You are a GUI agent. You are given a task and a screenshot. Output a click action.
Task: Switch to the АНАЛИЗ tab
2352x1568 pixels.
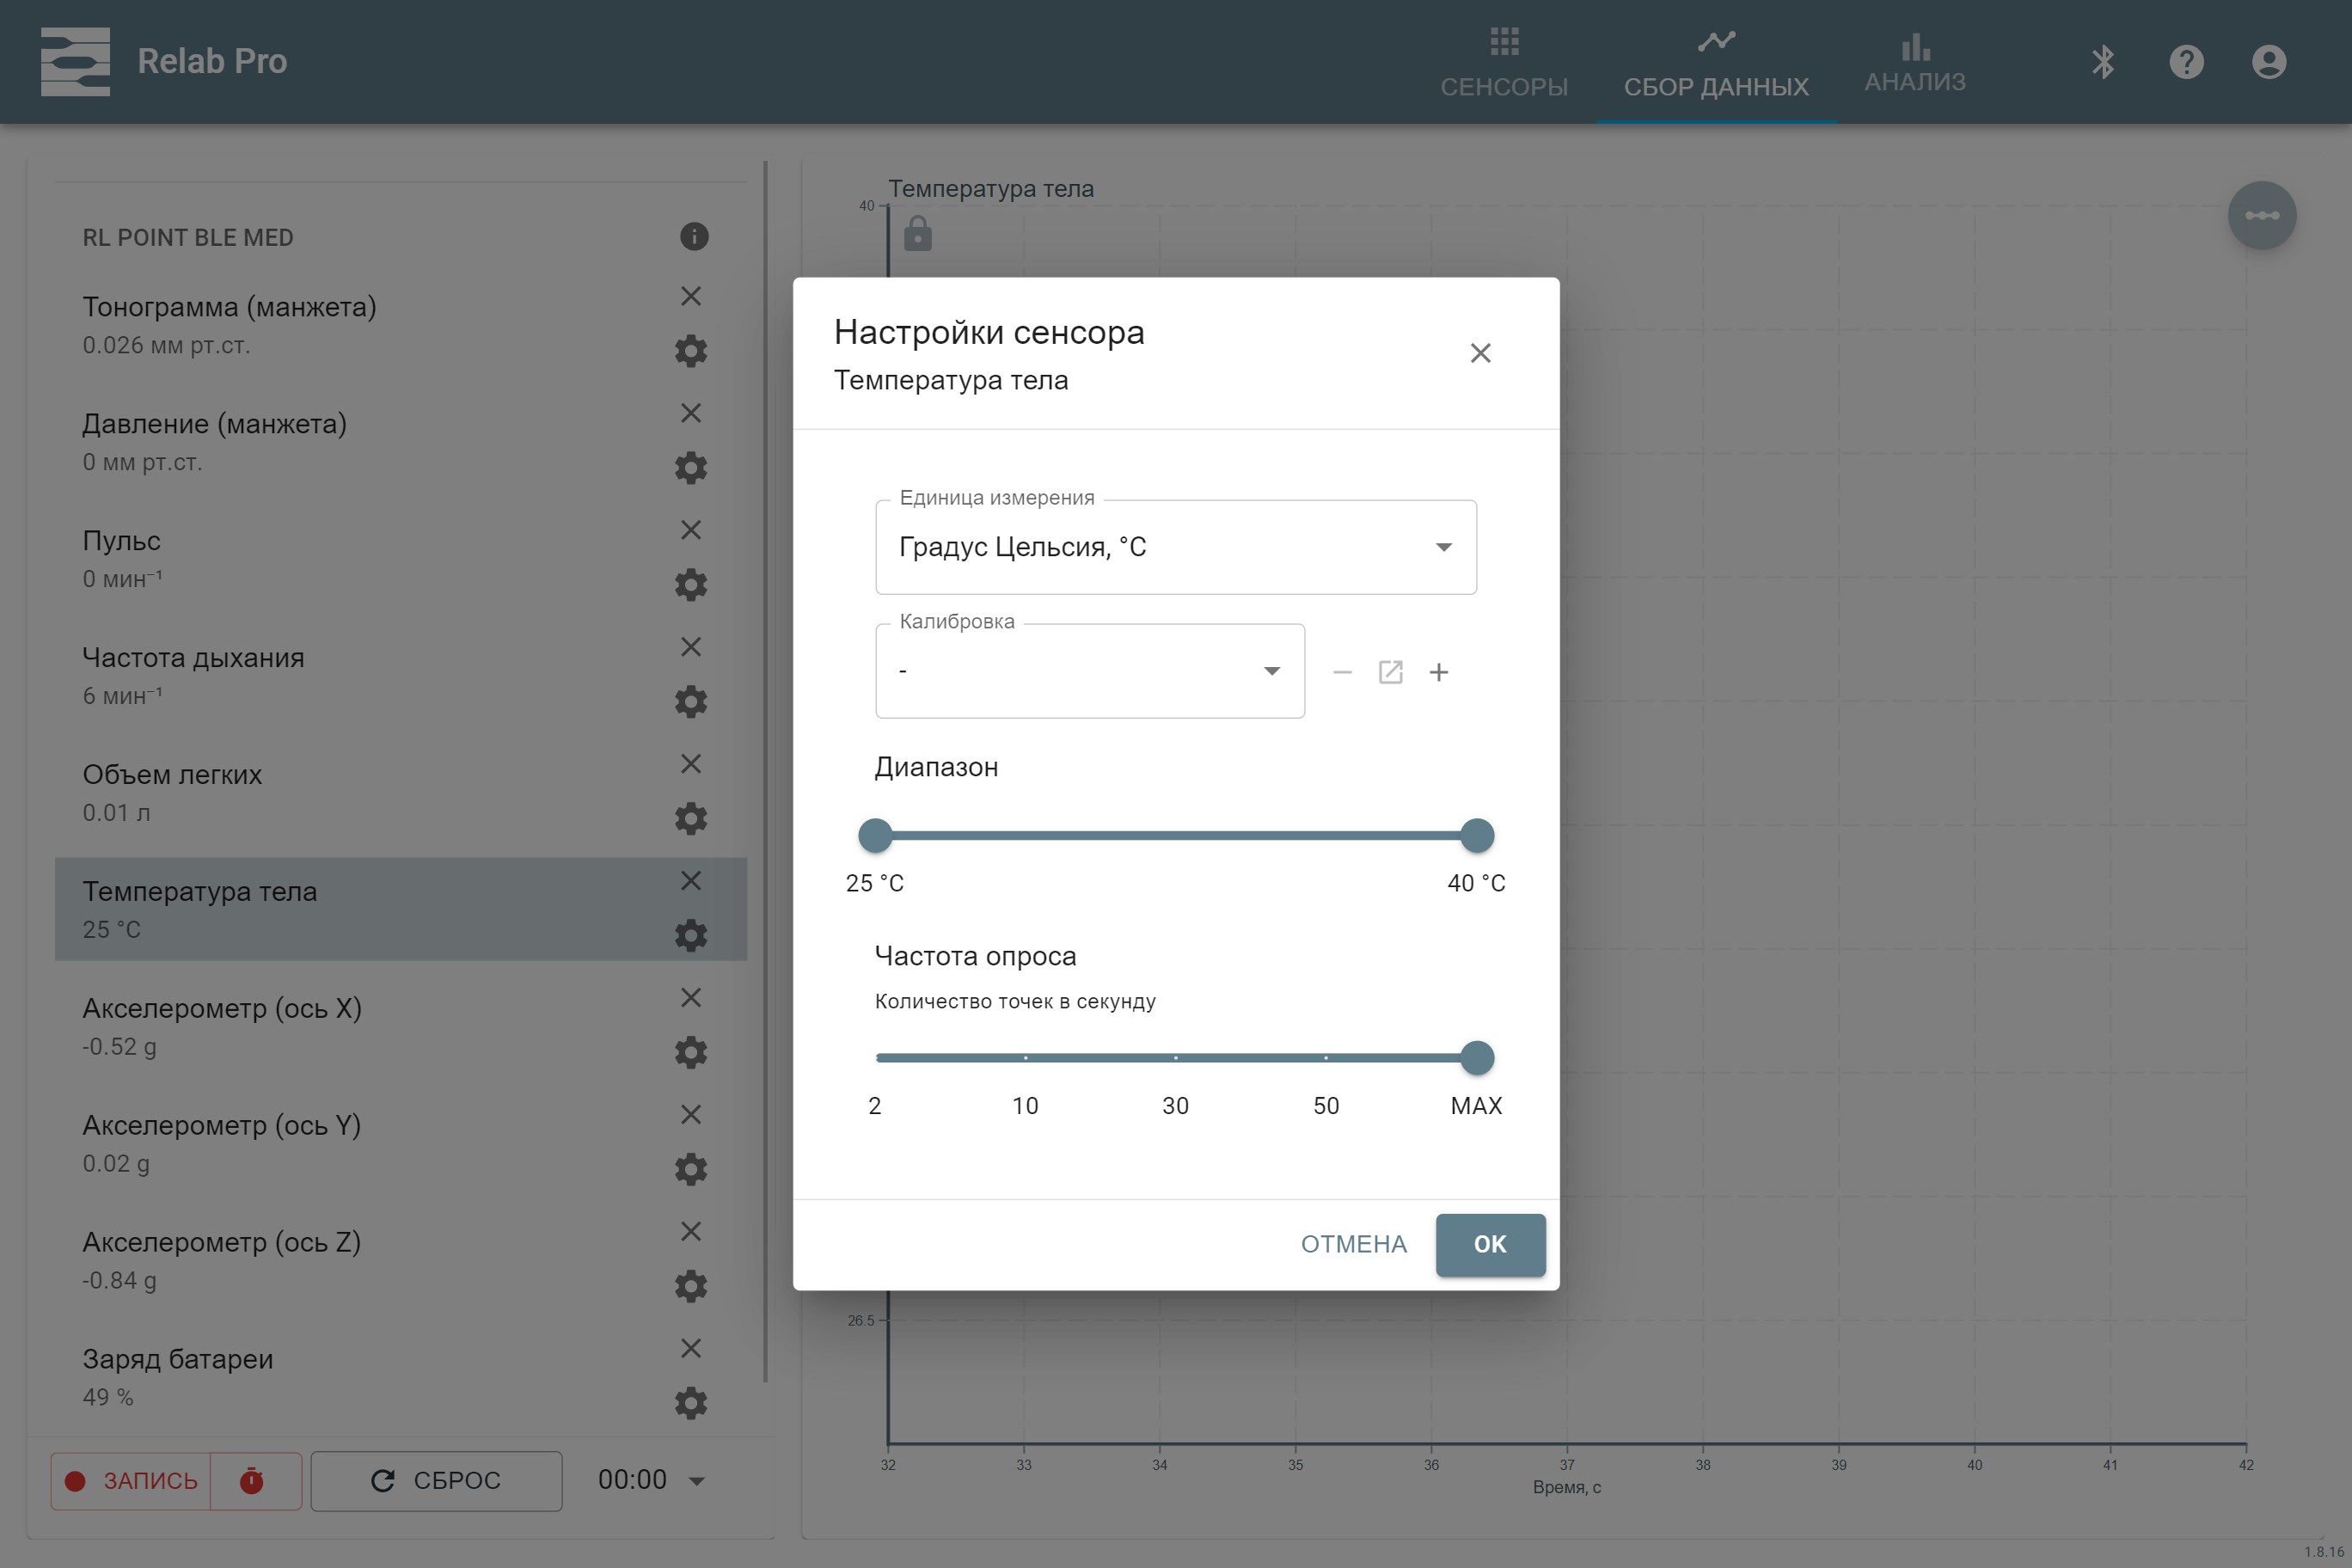click(1914, 64)
